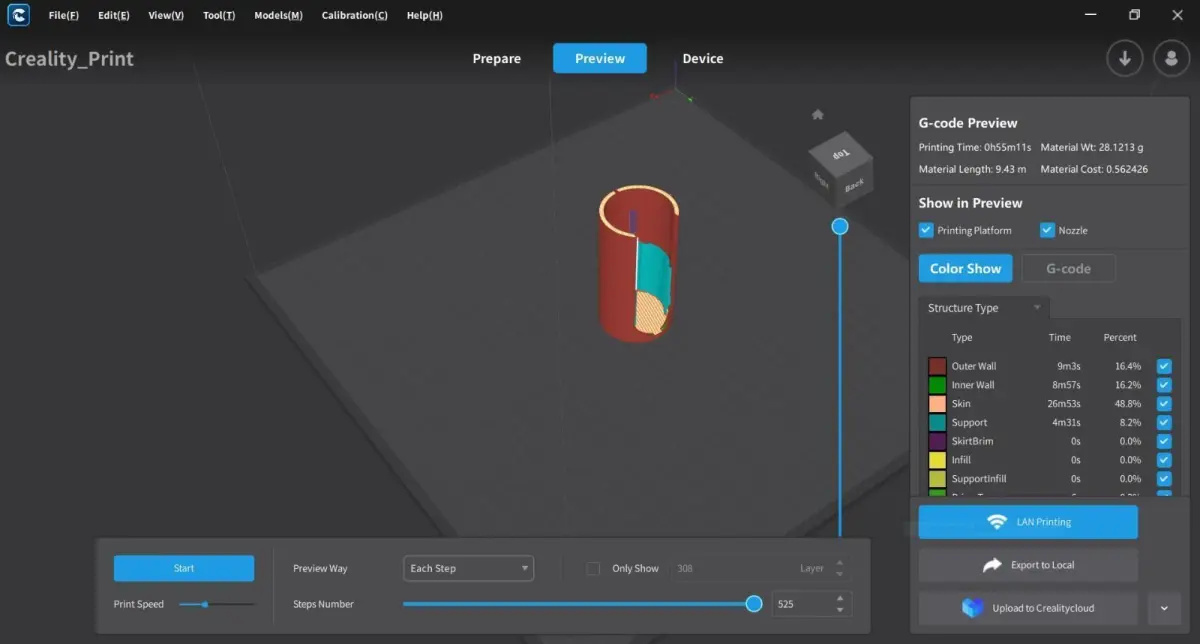Expand the more upload options chevron button
1200x644 pixels.
pyautogui.click(x=1164, y=608)
